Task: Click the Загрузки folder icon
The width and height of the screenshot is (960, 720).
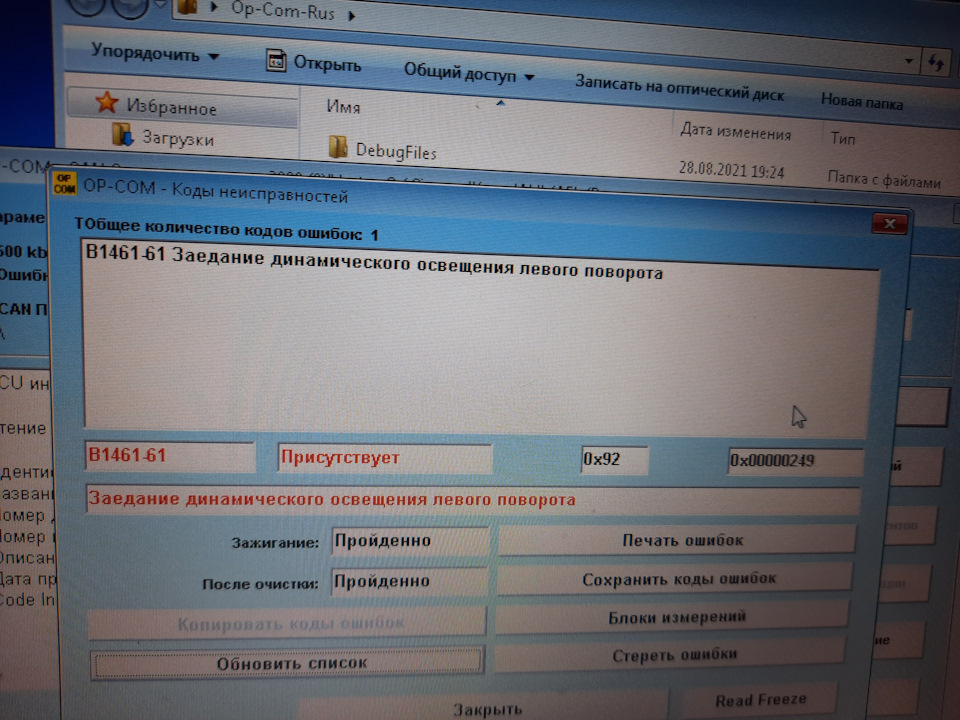Action: click(122, 134)
